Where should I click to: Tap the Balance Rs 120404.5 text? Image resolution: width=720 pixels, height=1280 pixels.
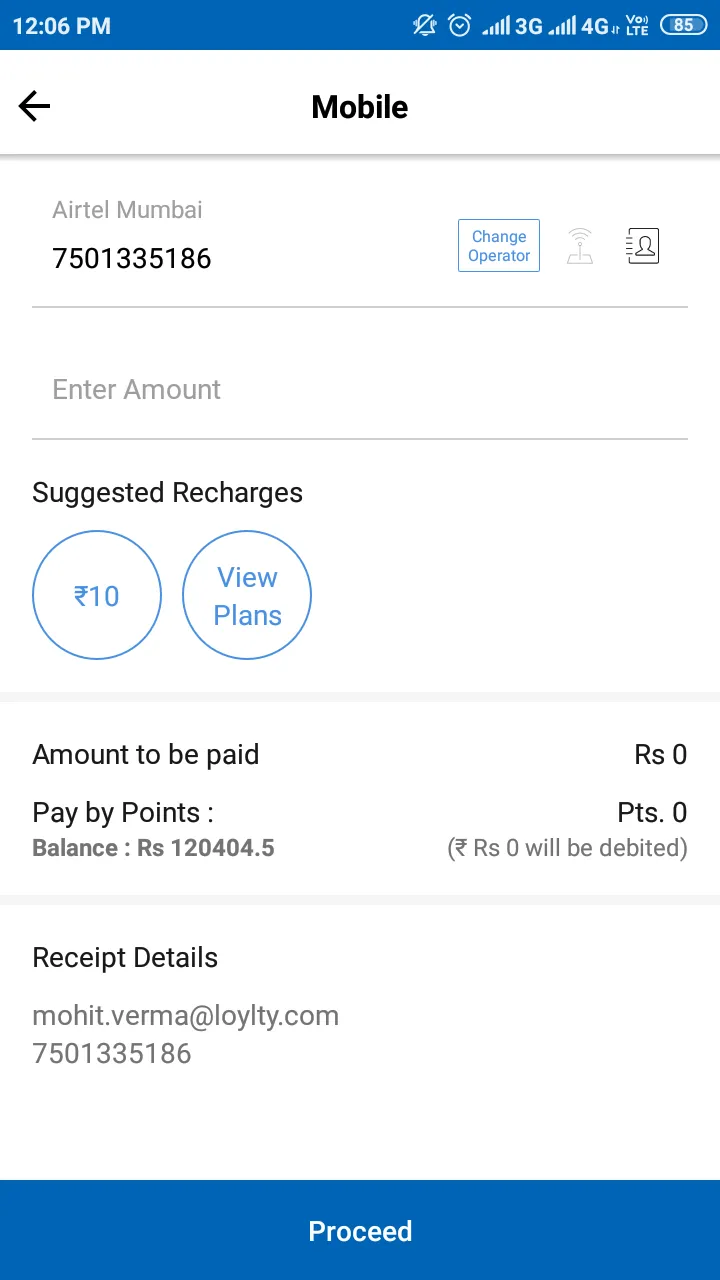point(153,848)
